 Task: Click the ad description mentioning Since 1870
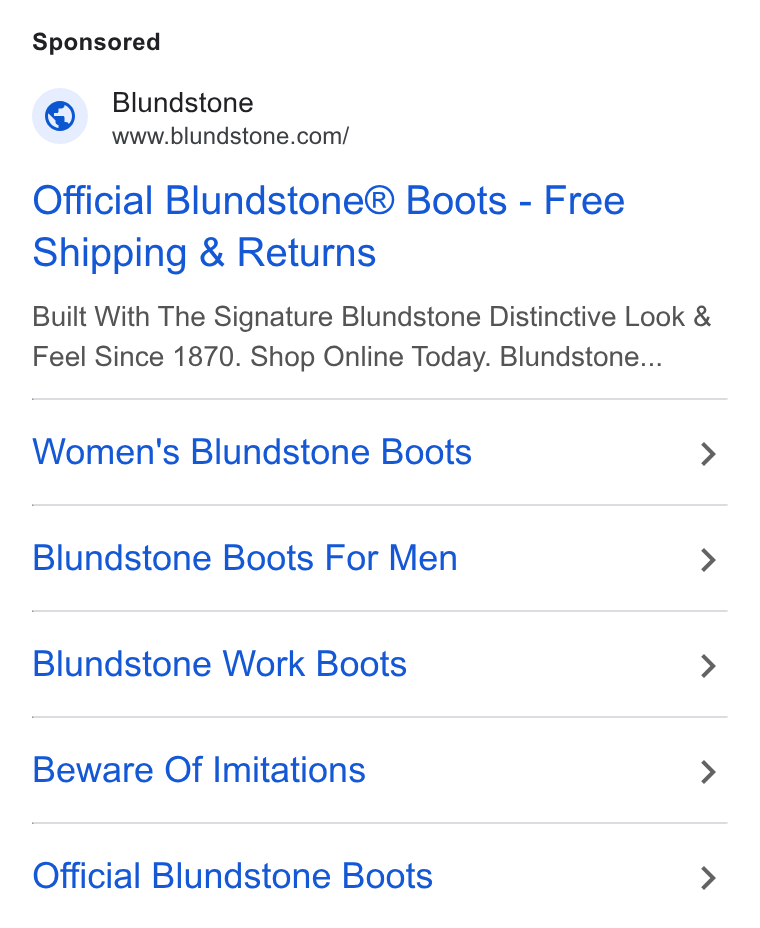[x=372, y=336]
